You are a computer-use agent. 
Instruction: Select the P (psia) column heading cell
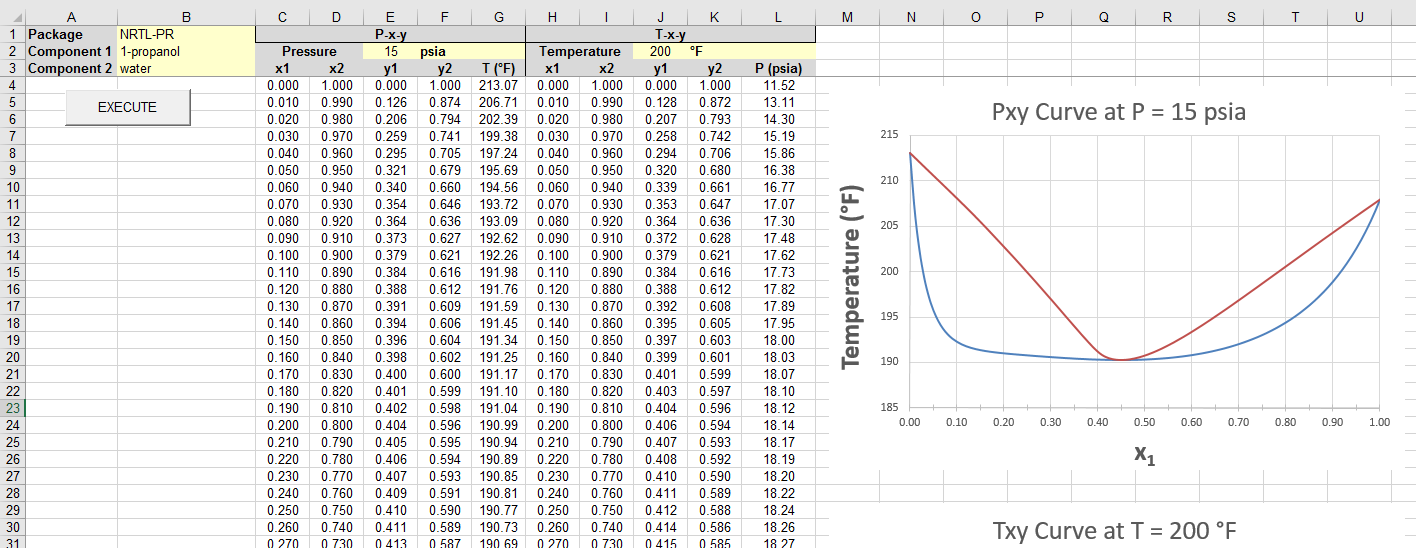tap(779, 68)
